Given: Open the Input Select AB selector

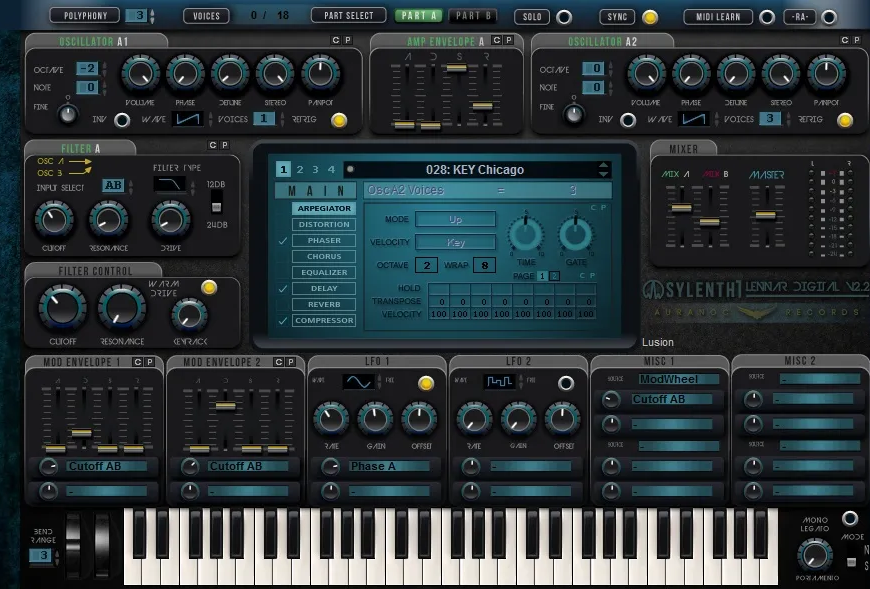Looking at the screenshot, I should pyautogui.click(x=113, y=185).
